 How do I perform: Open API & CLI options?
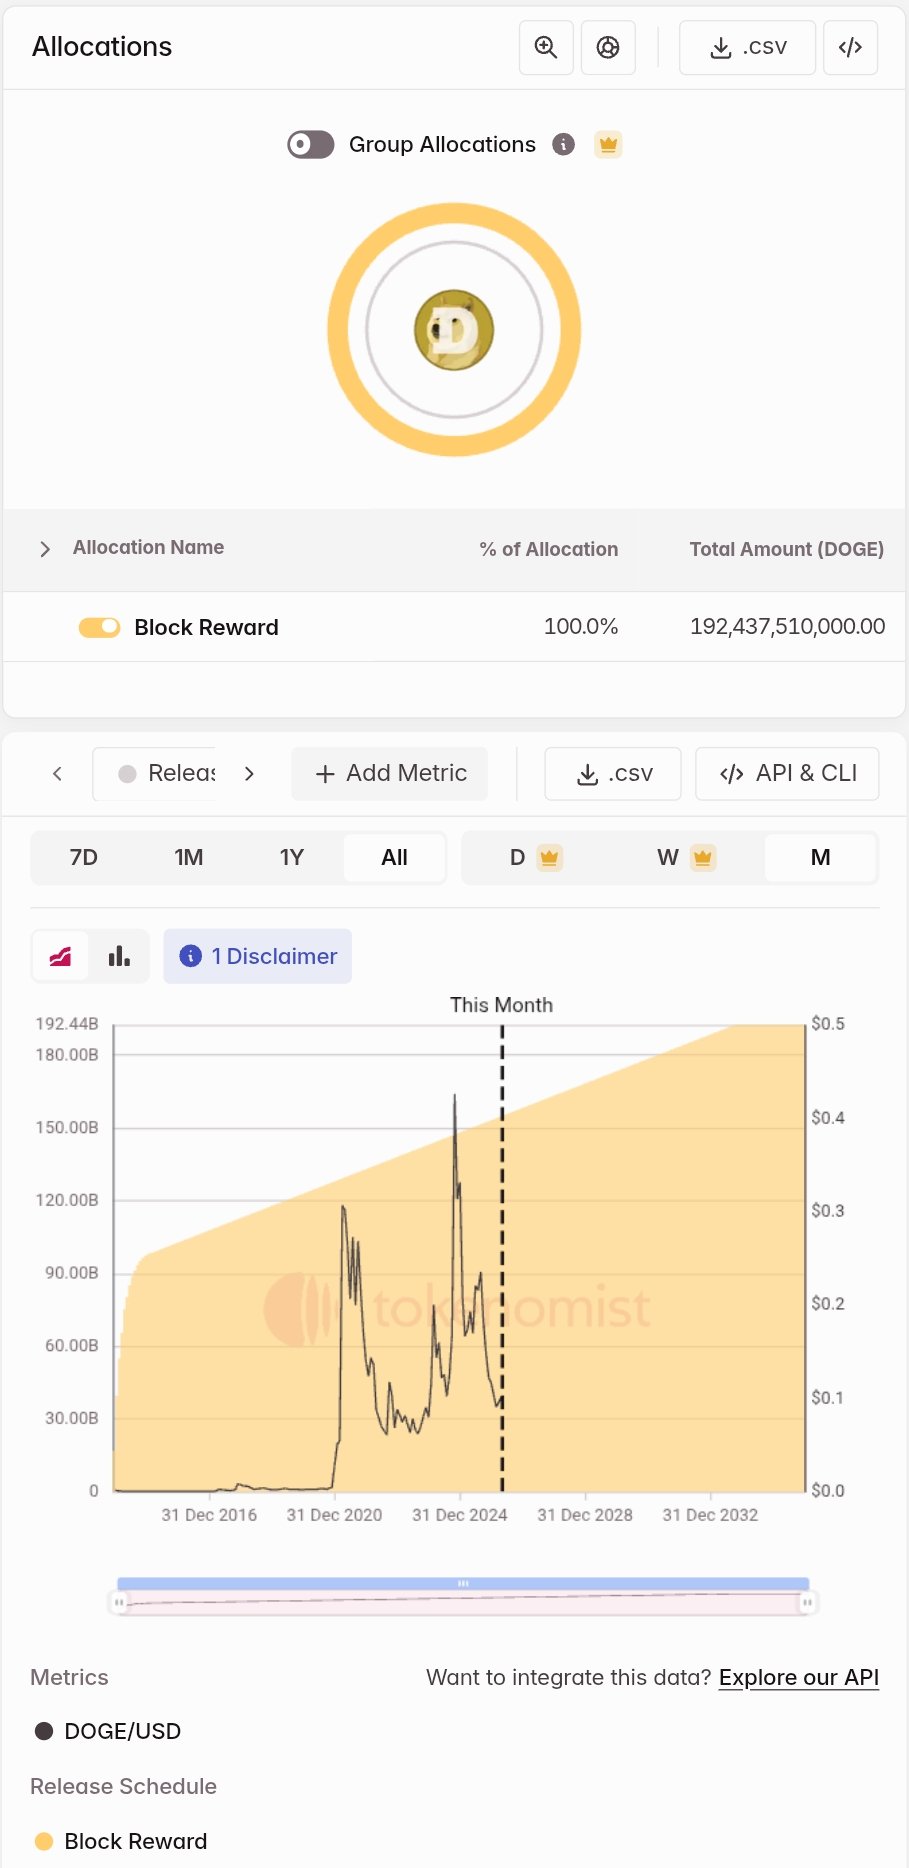(x=787, y=773)
